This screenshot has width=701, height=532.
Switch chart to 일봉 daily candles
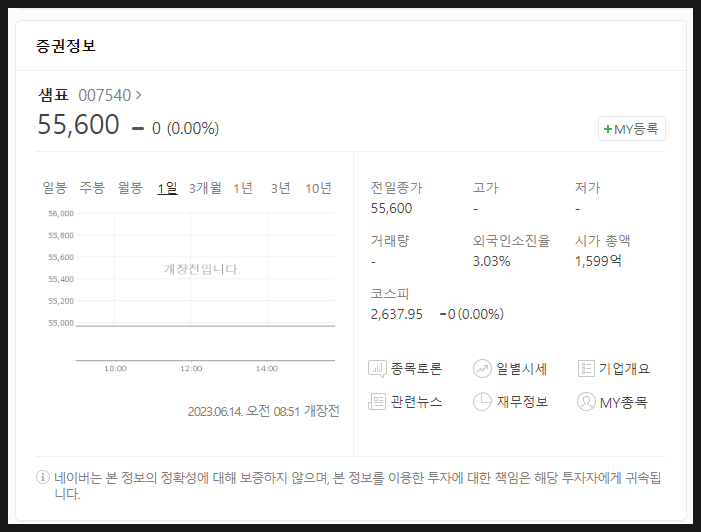coord(54,188)
